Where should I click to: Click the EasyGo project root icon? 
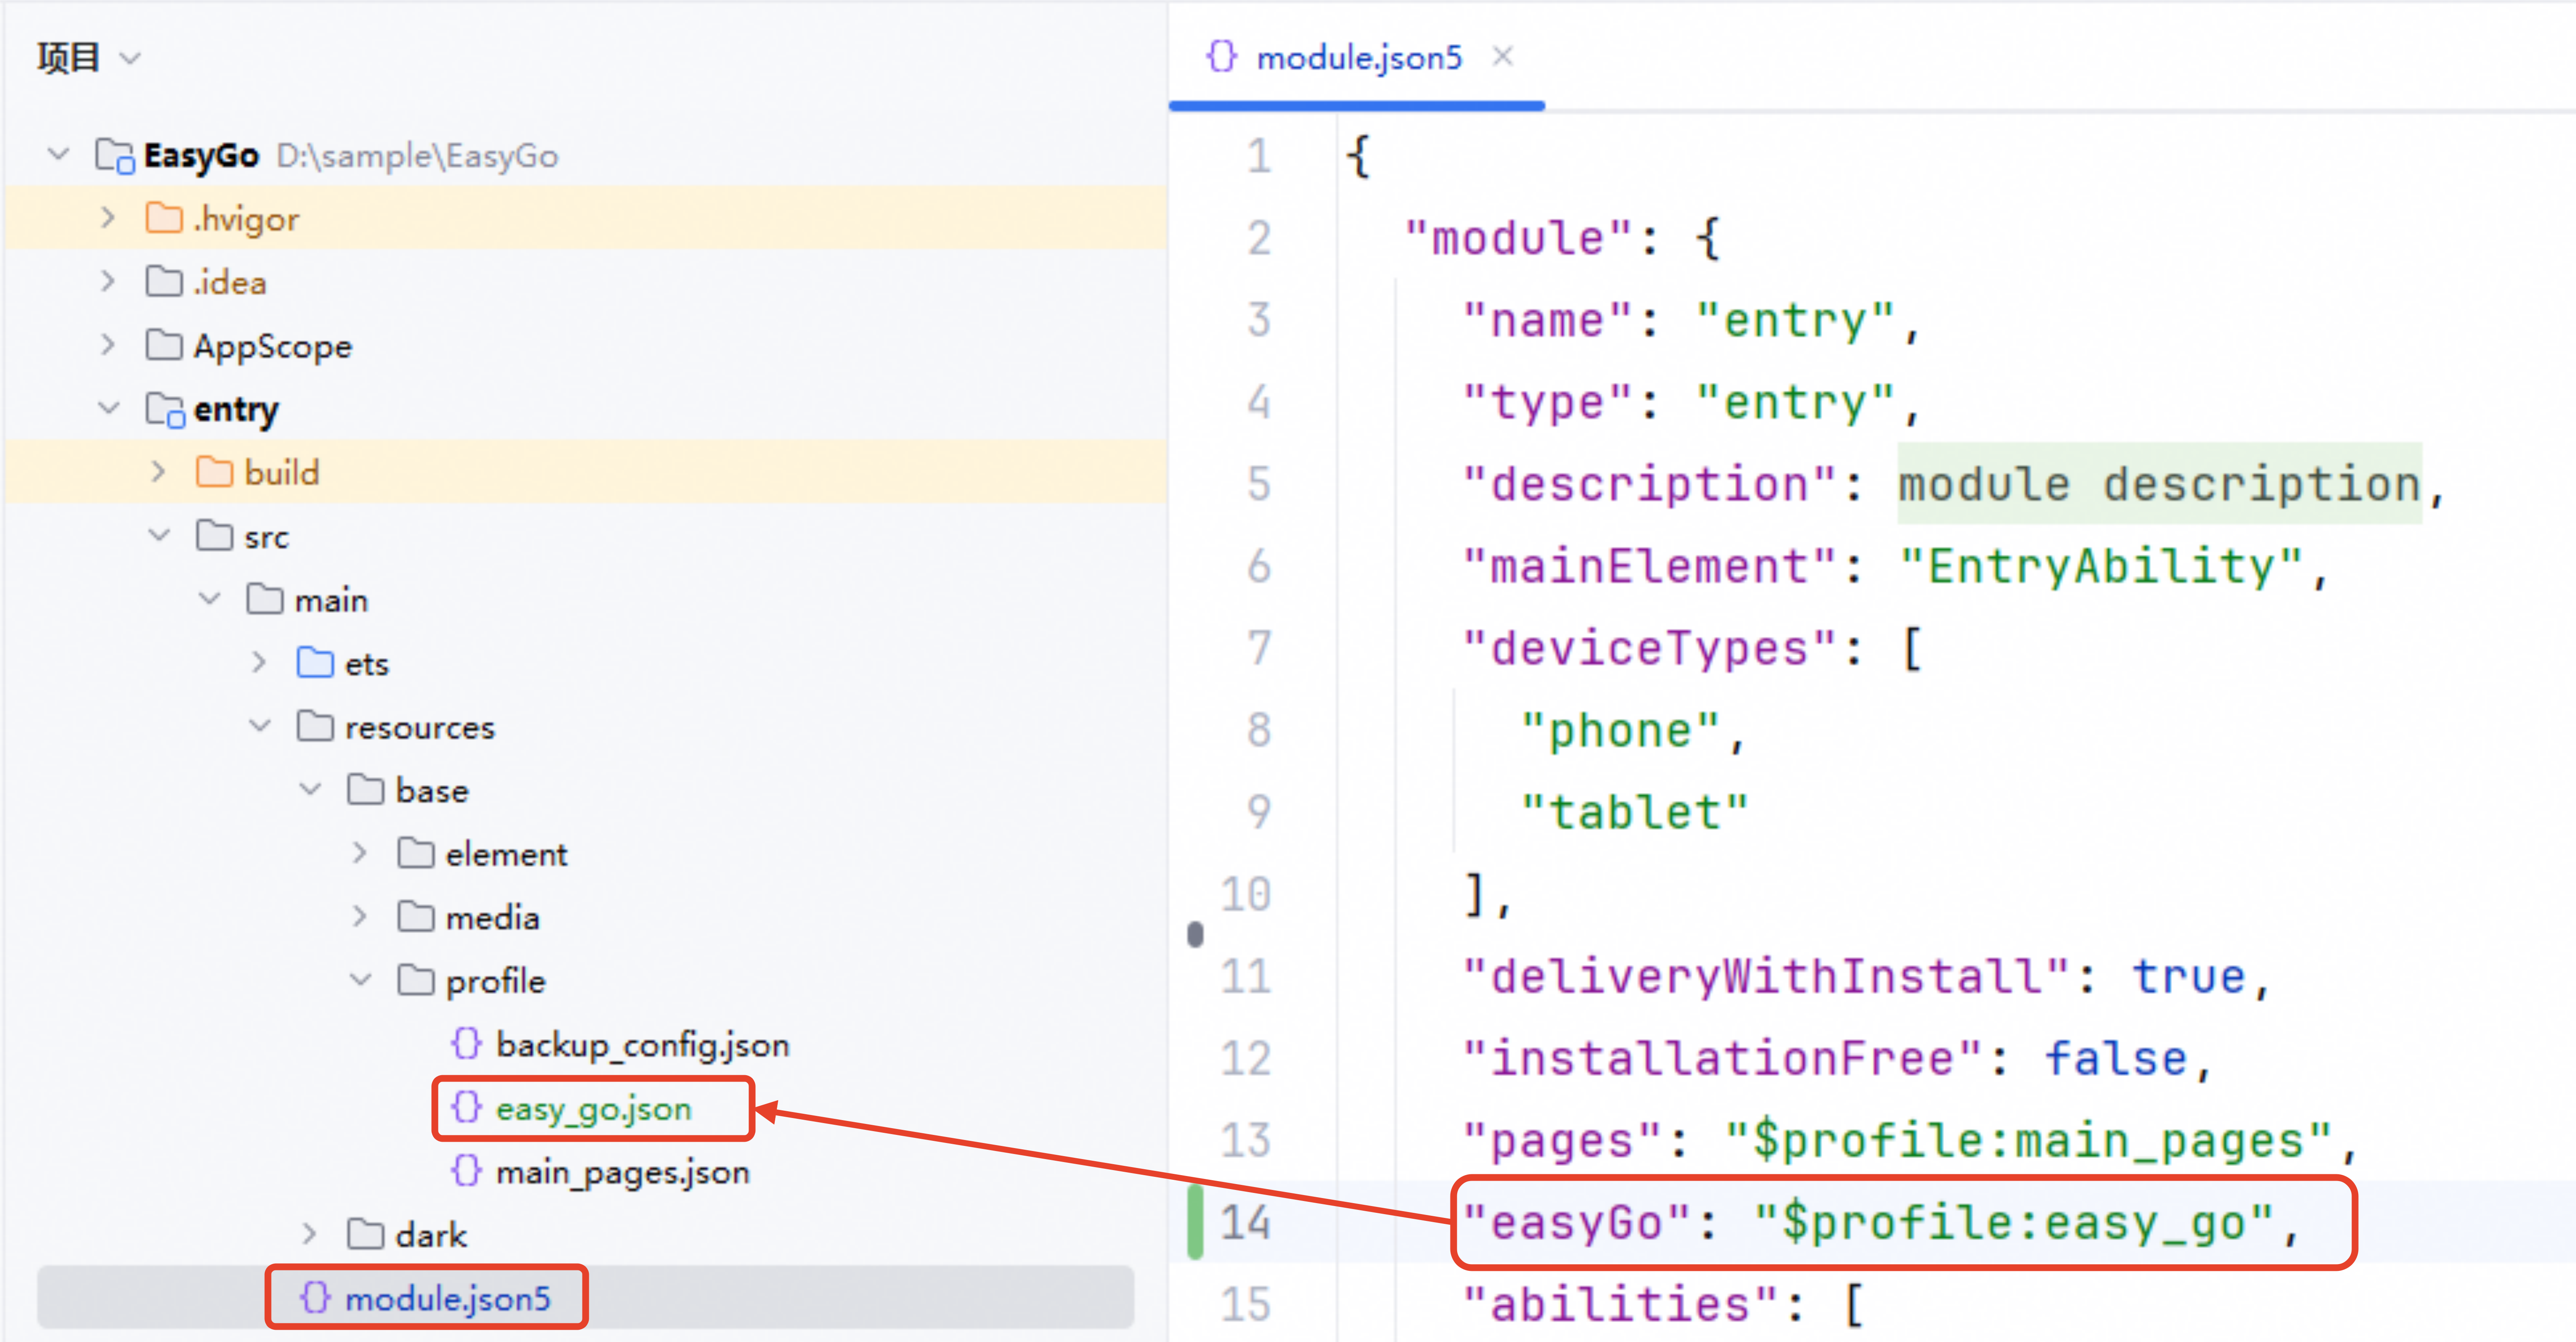114,155
